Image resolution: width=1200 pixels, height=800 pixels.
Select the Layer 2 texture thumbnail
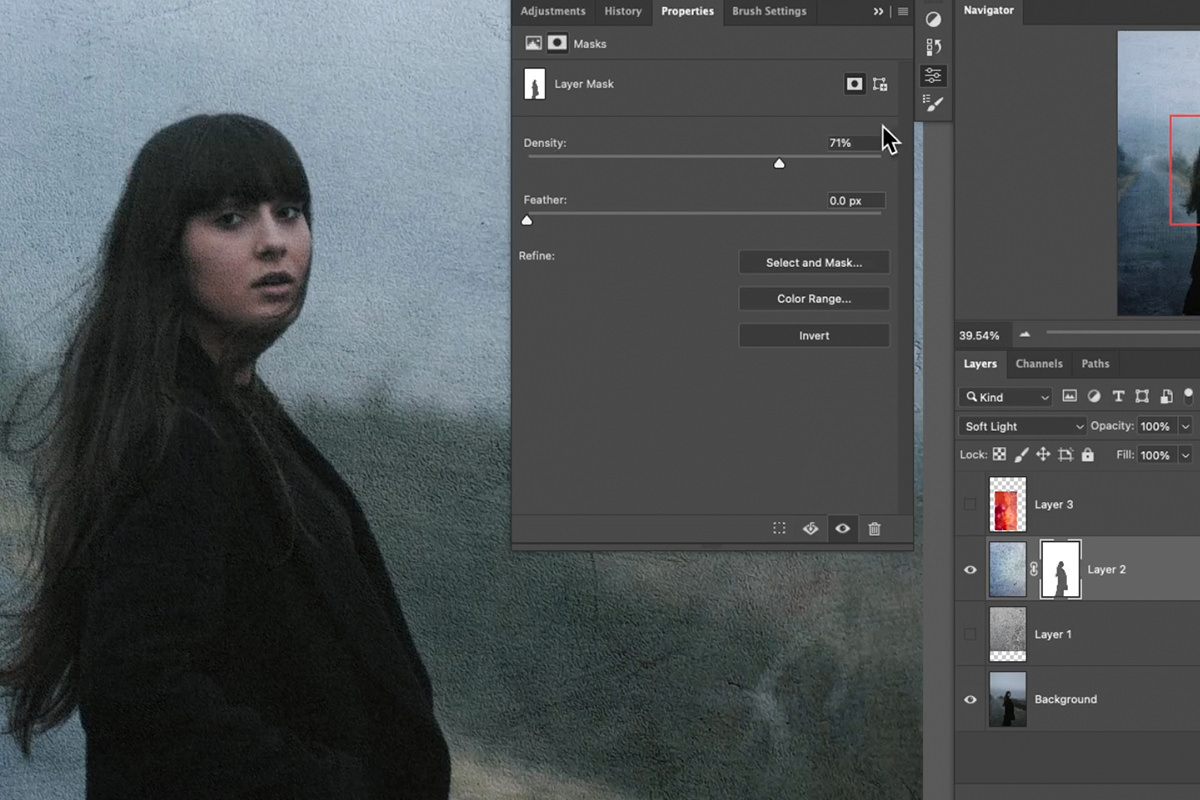coord(1008,569)
